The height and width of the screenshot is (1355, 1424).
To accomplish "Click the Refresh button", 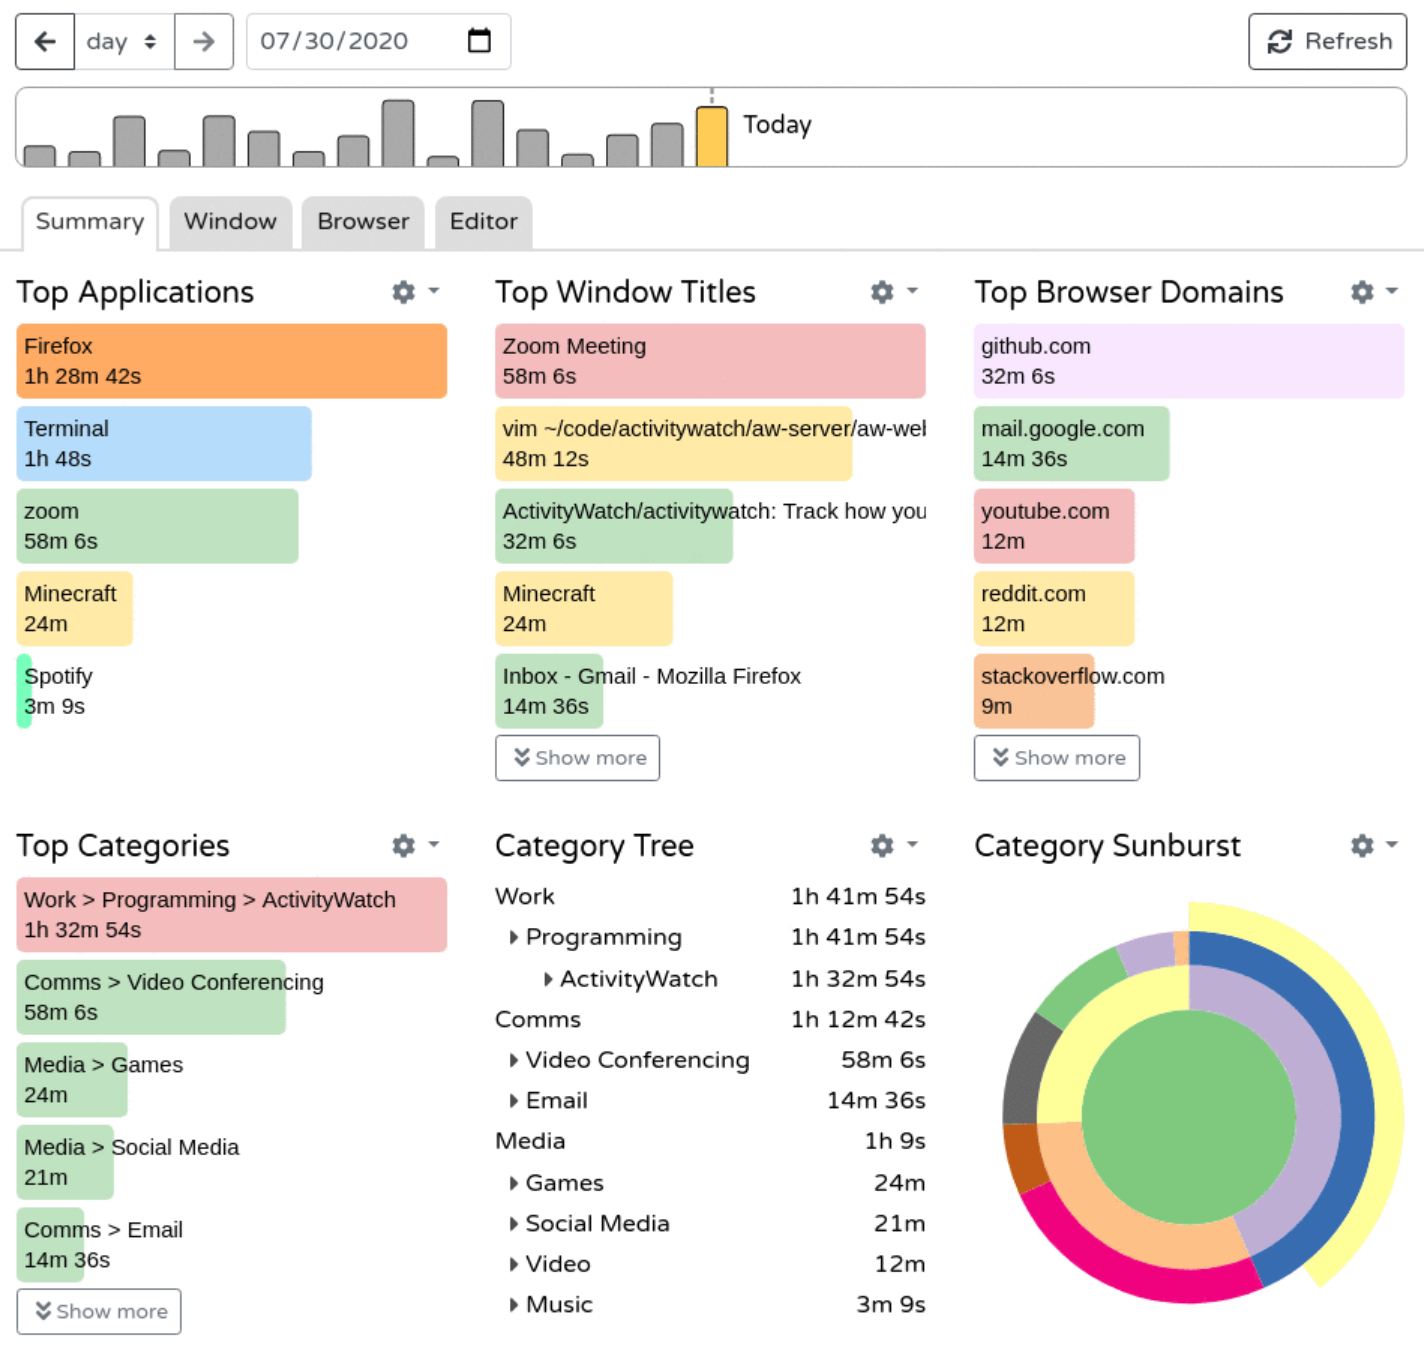I will [1327, 41].
